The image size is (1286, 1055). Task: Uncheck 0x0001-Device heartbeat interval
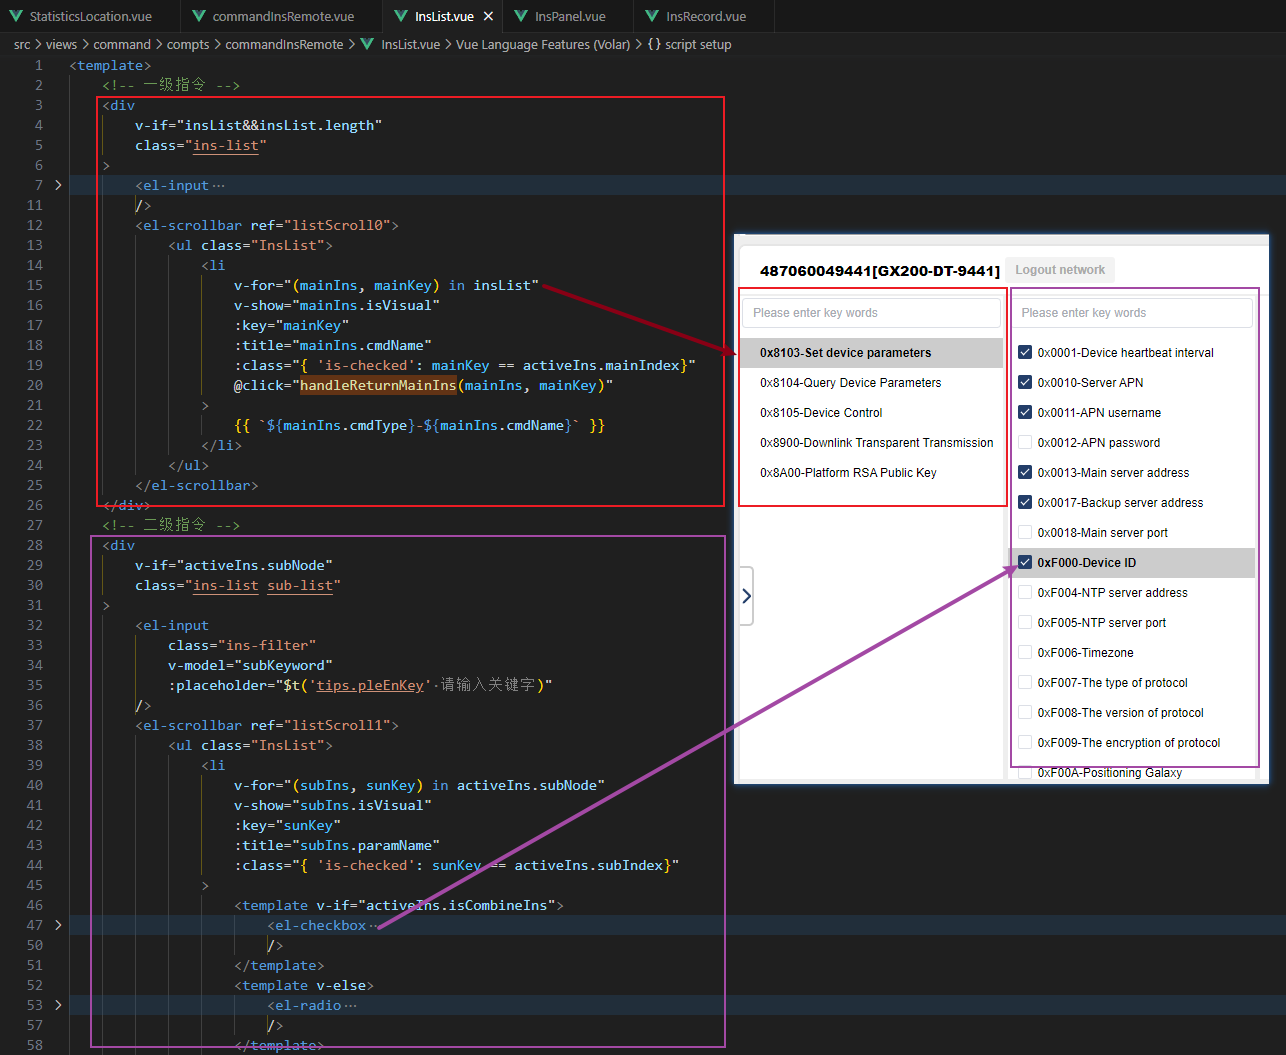1024,352
